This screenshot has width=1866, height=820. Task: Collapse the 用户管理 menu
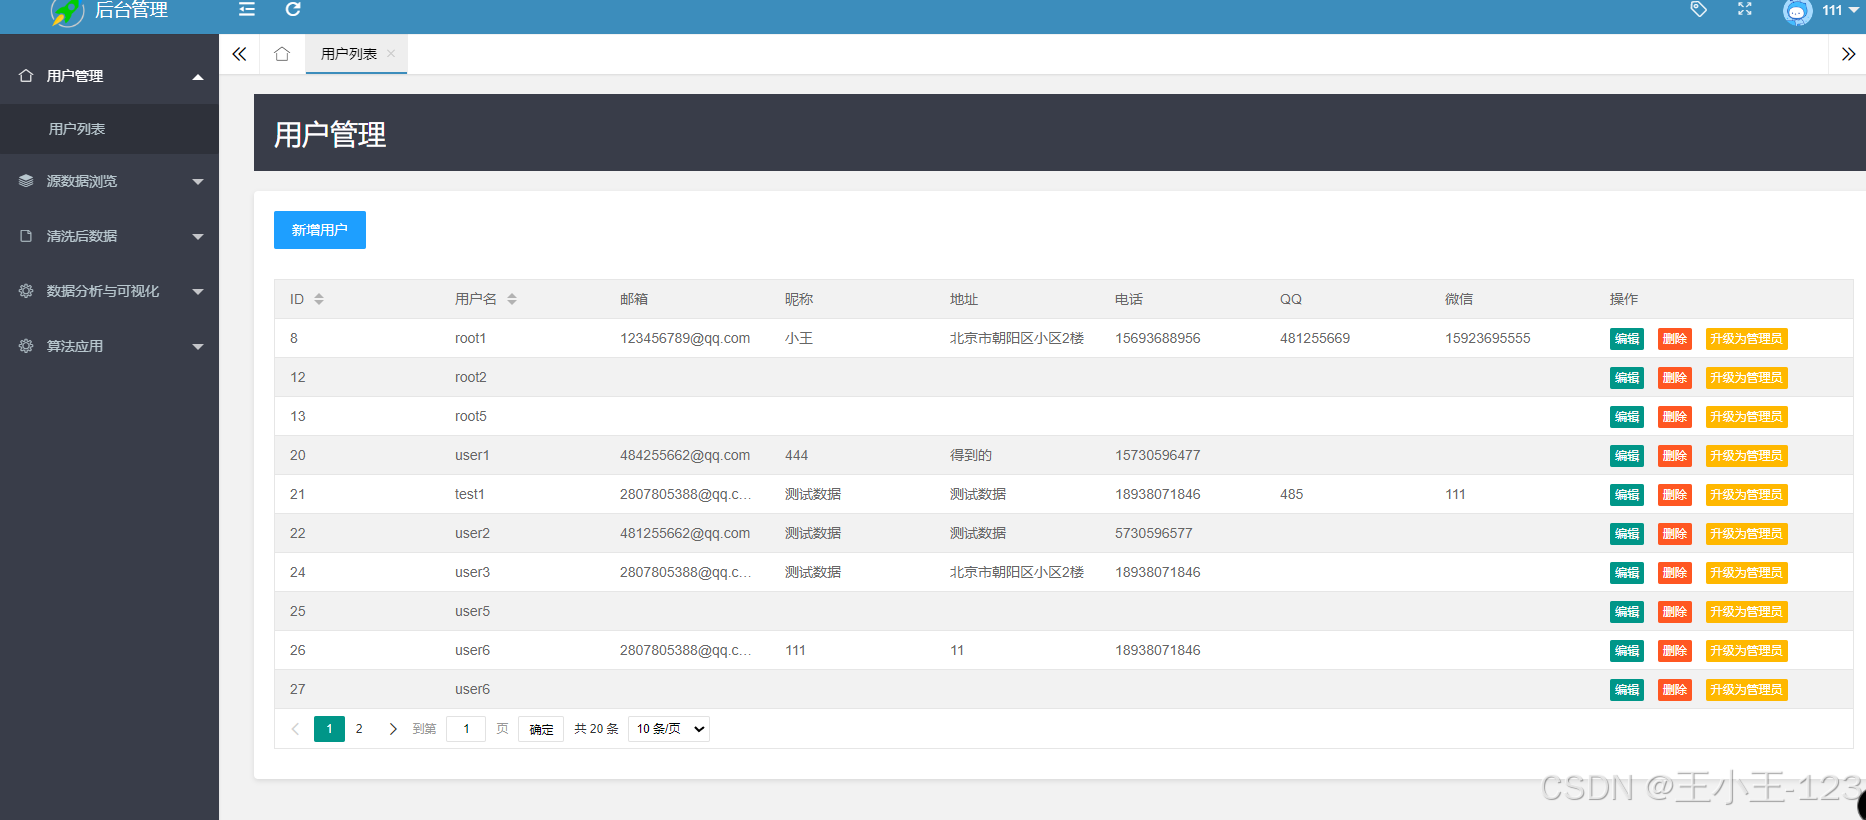pos(109,76)
